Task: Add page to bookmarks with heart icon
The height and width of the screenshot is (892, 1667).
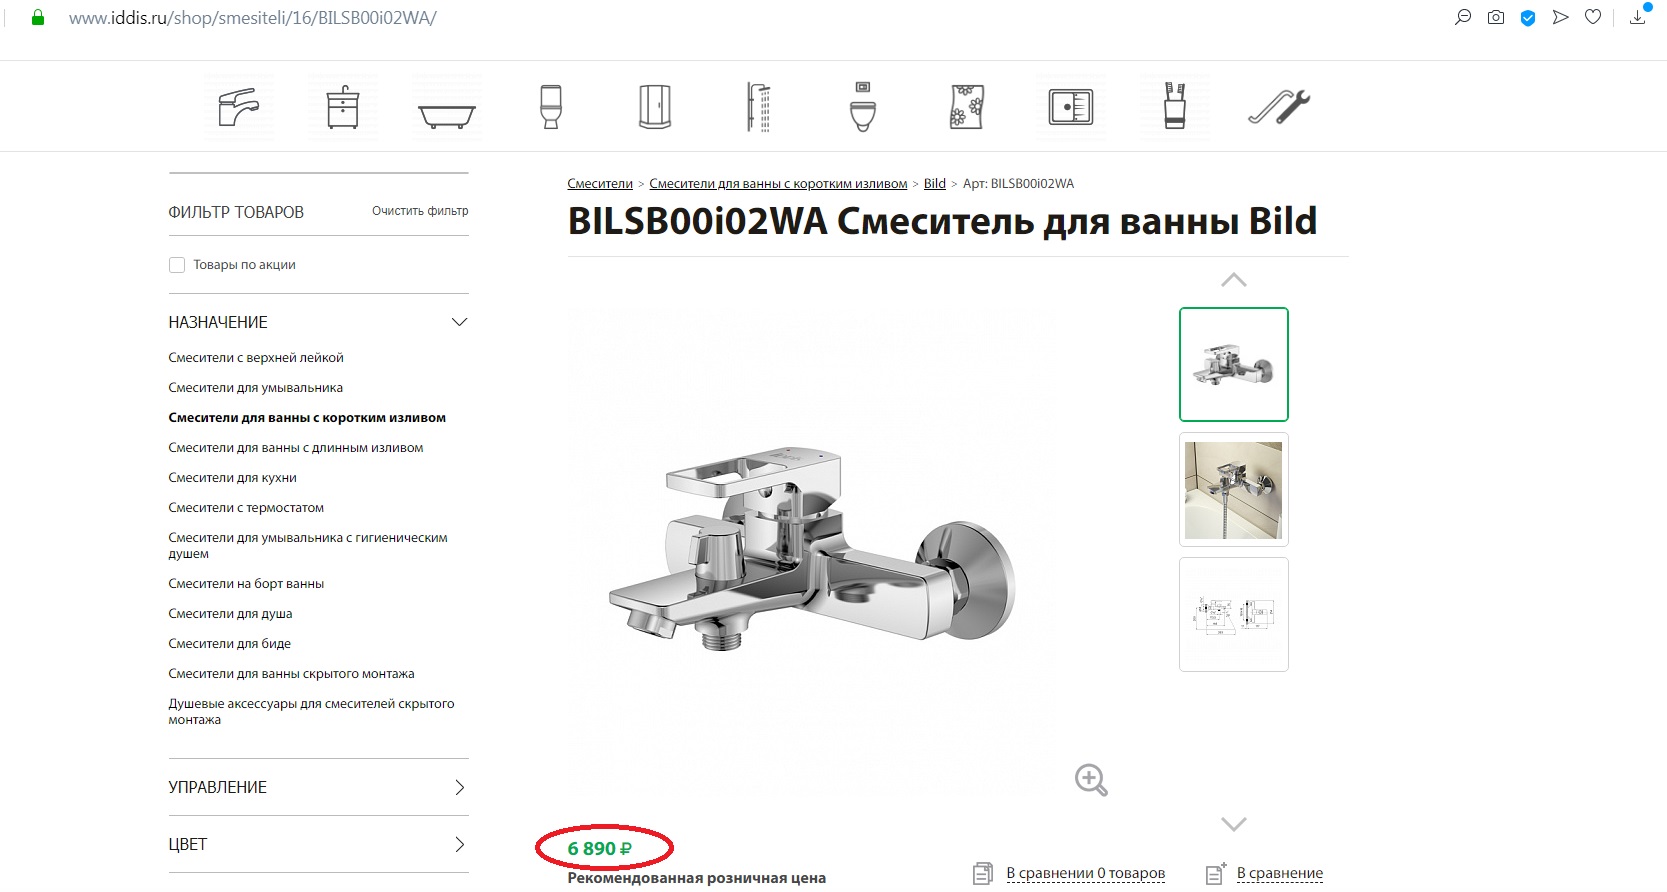Action: [1593, 17]
